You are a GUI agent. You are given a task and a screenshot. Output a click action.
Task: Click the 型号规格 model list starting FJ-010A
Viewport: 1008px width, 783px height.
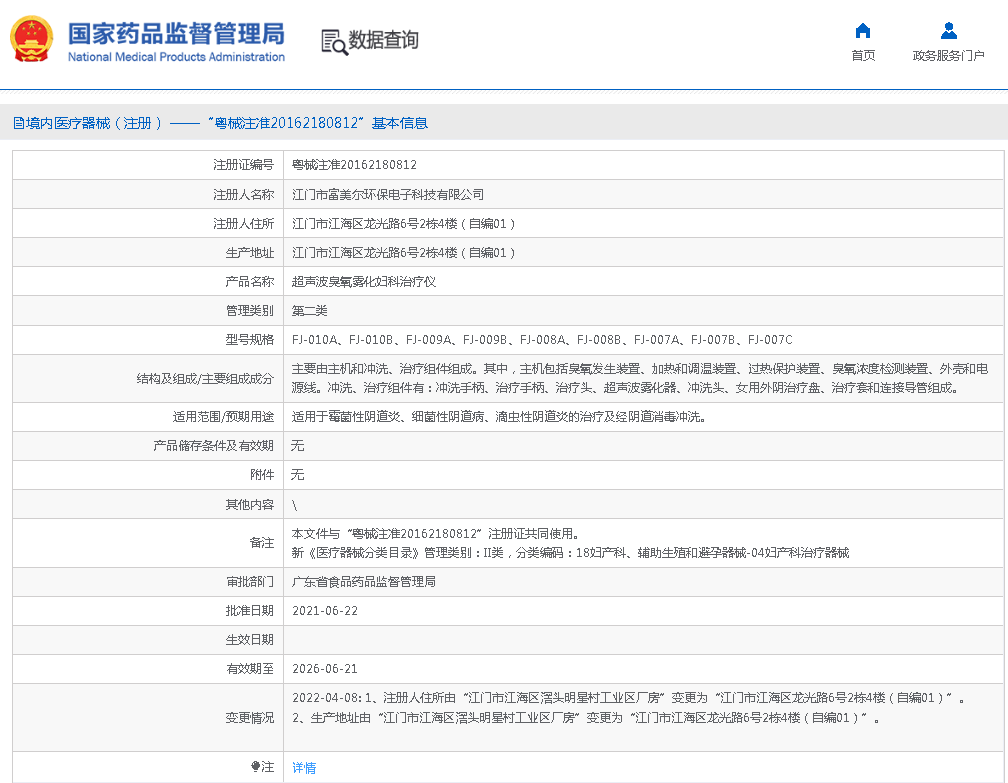click(x=541, y=340)
